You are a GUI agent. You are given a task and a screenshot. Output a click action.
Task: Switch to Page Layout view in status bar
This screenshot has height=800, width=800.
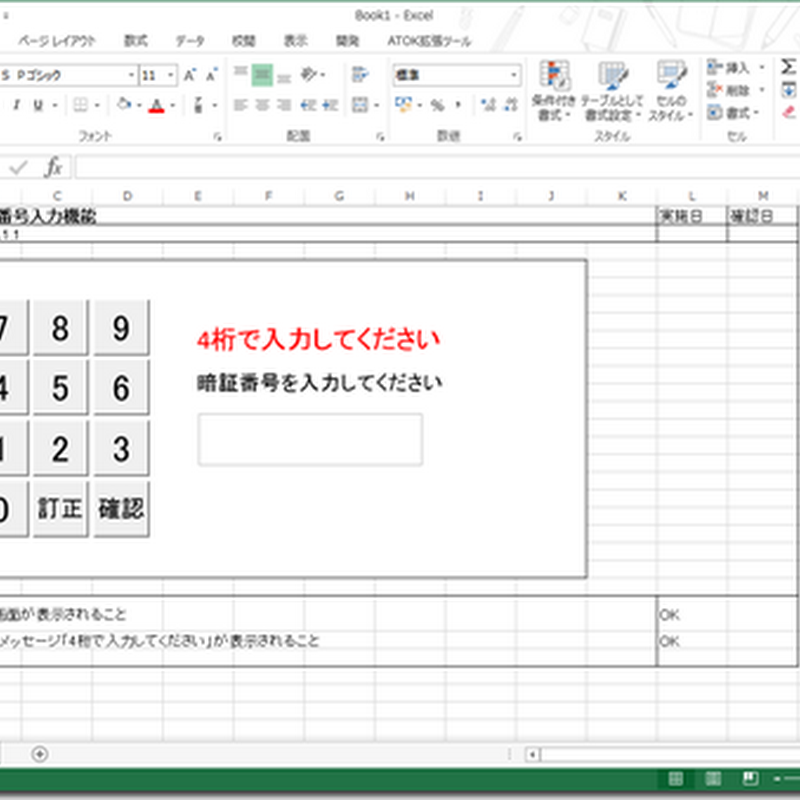(x=713, y=779)
